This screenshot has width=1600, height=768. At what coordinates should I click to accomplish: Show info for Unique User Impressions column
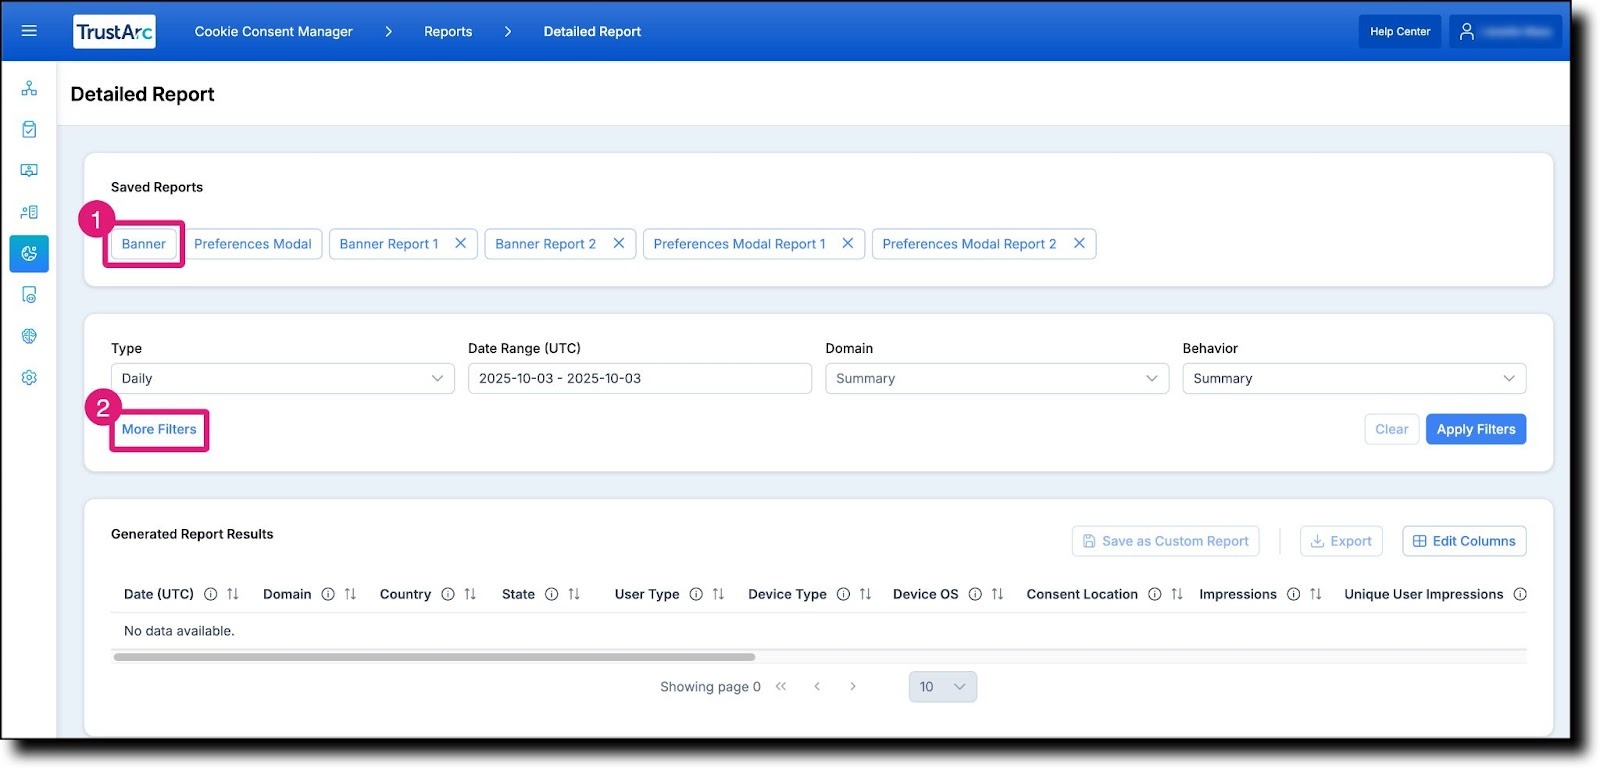[x=1520, y=594]
